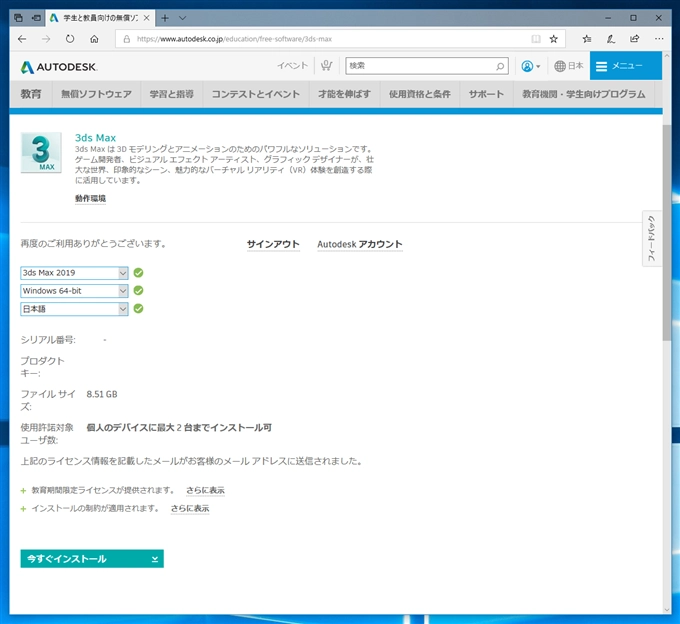
Task: Change region via 日本 globe icon
Action: coord(569,66)
